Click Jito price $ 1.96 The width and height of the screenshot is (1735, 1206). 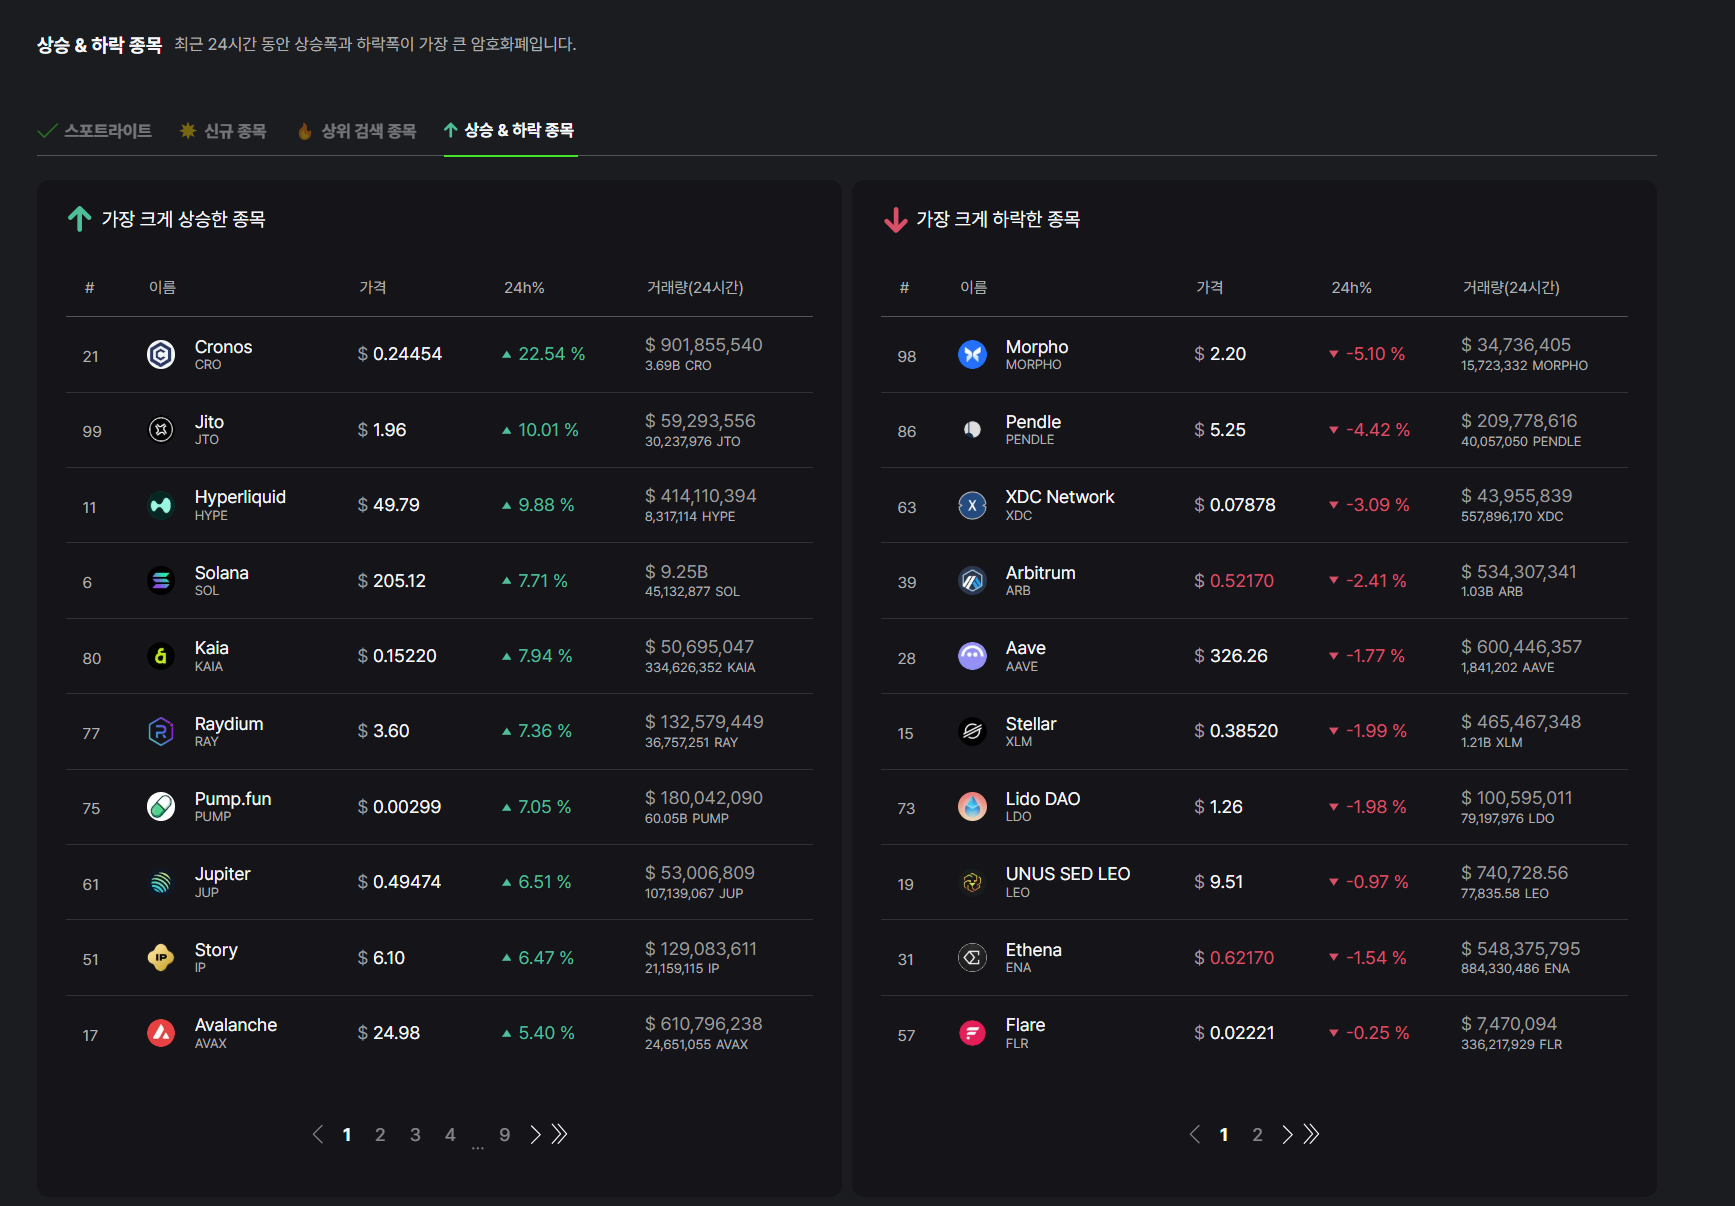pos(382,430)
